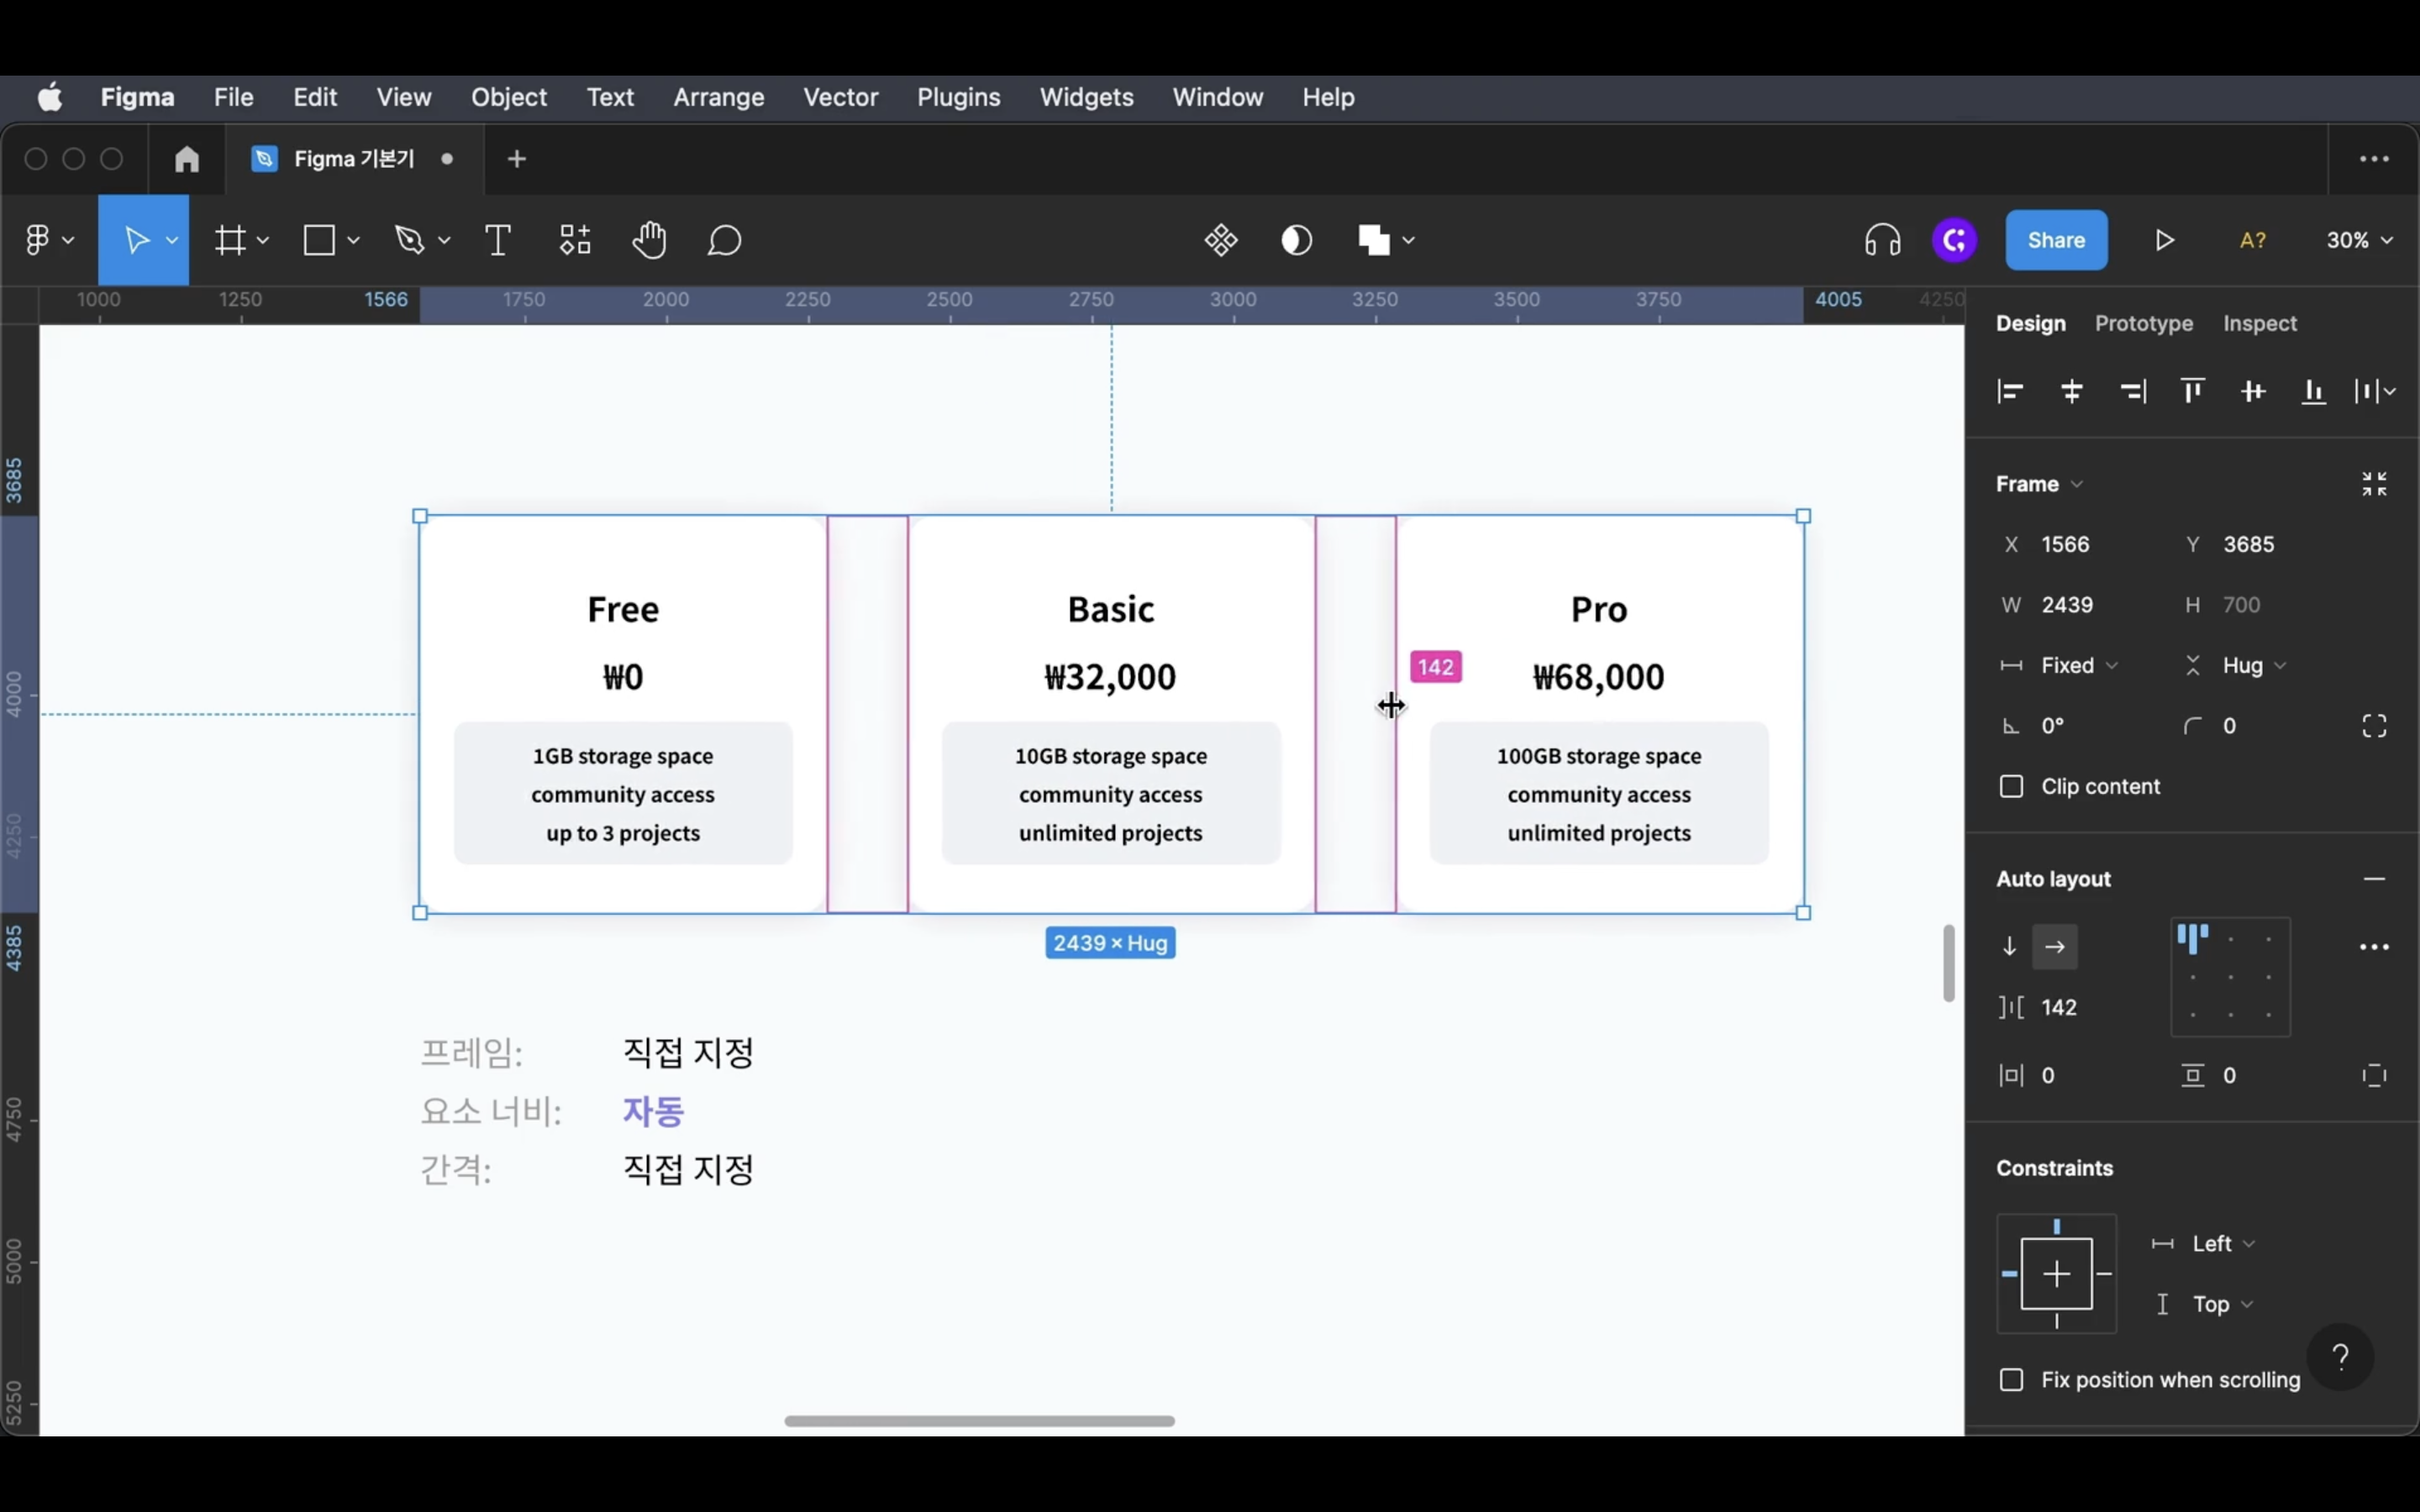2420x1512 pixels.
Task: Align selection to horizontal centers
Action: pyautogui.click(x=2072, y=392)
